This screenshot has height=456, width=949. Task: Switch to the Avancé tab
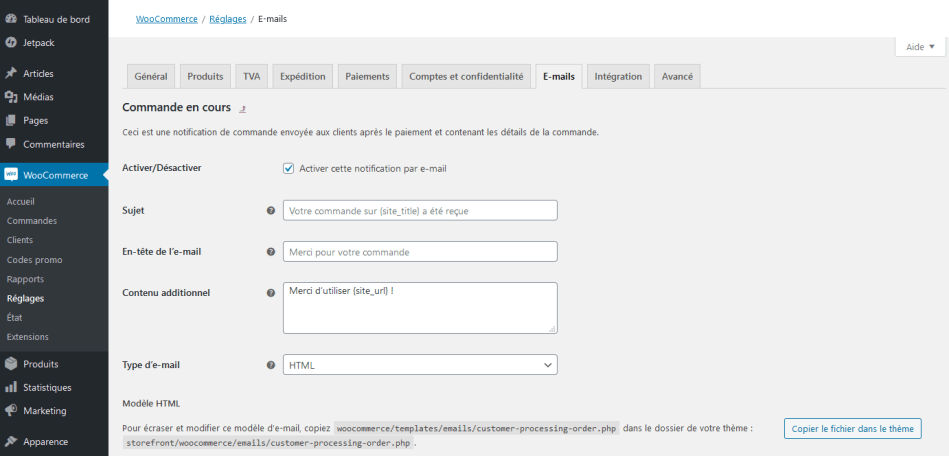677,76
